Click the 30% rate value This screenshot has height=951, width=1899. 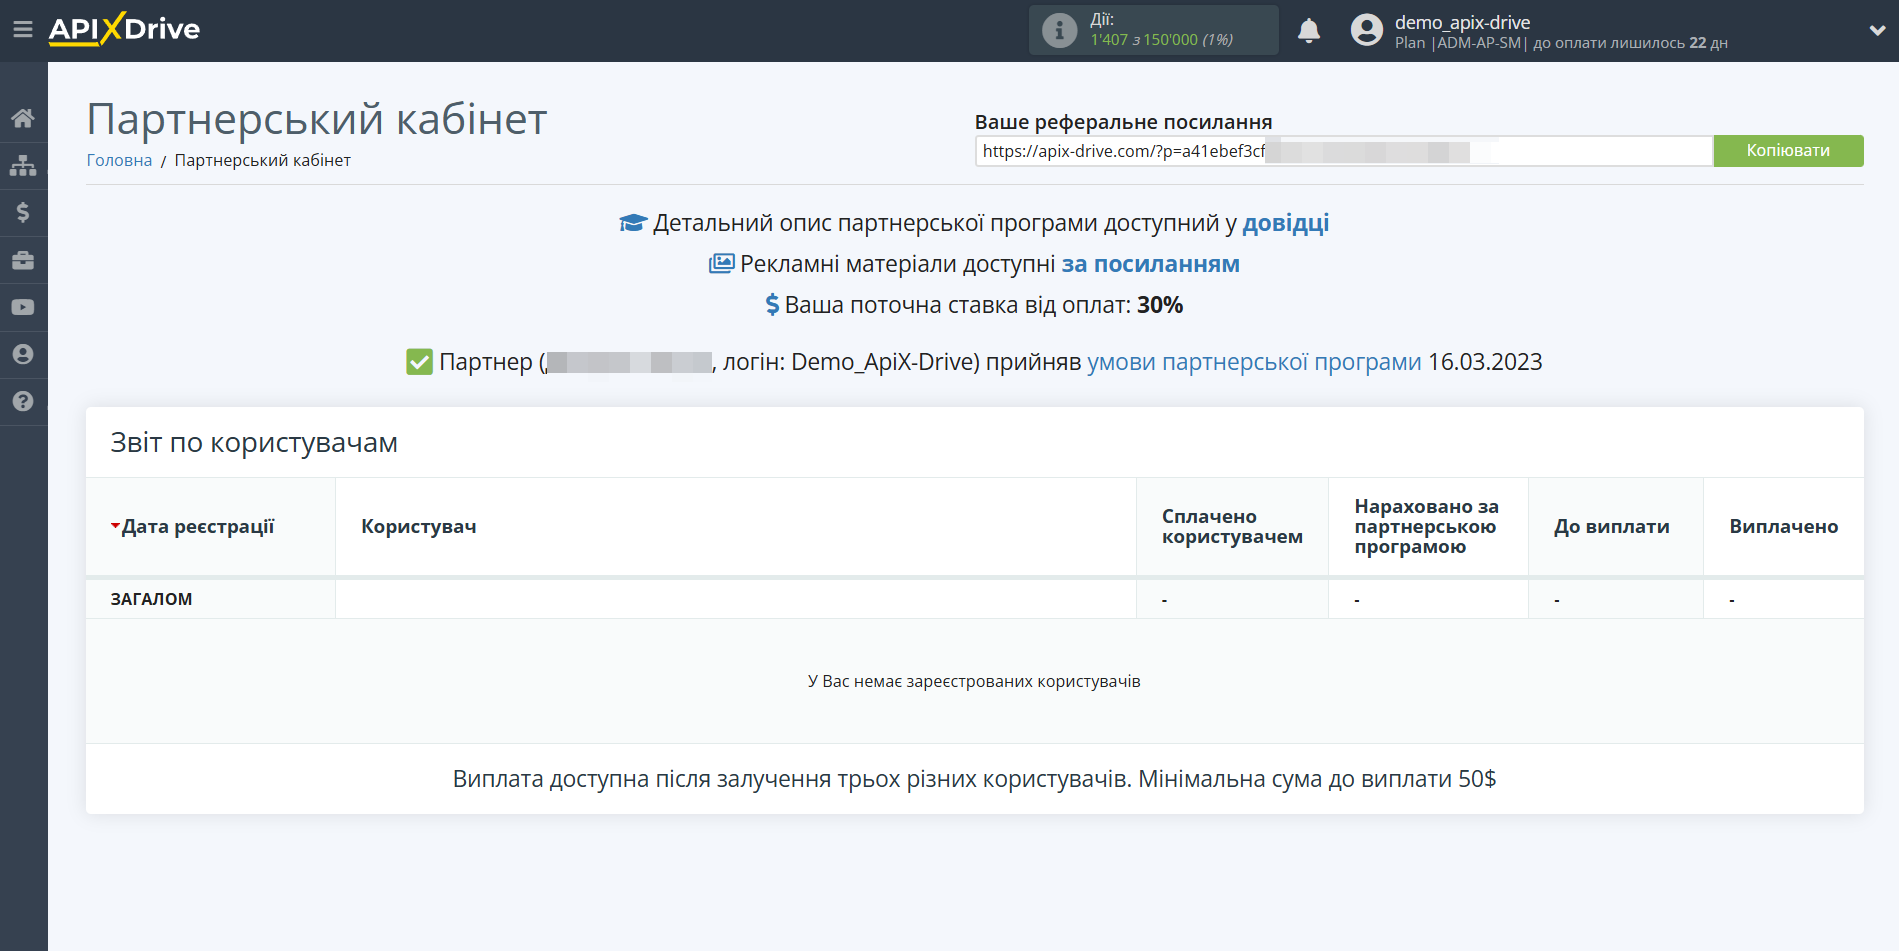1160,305
